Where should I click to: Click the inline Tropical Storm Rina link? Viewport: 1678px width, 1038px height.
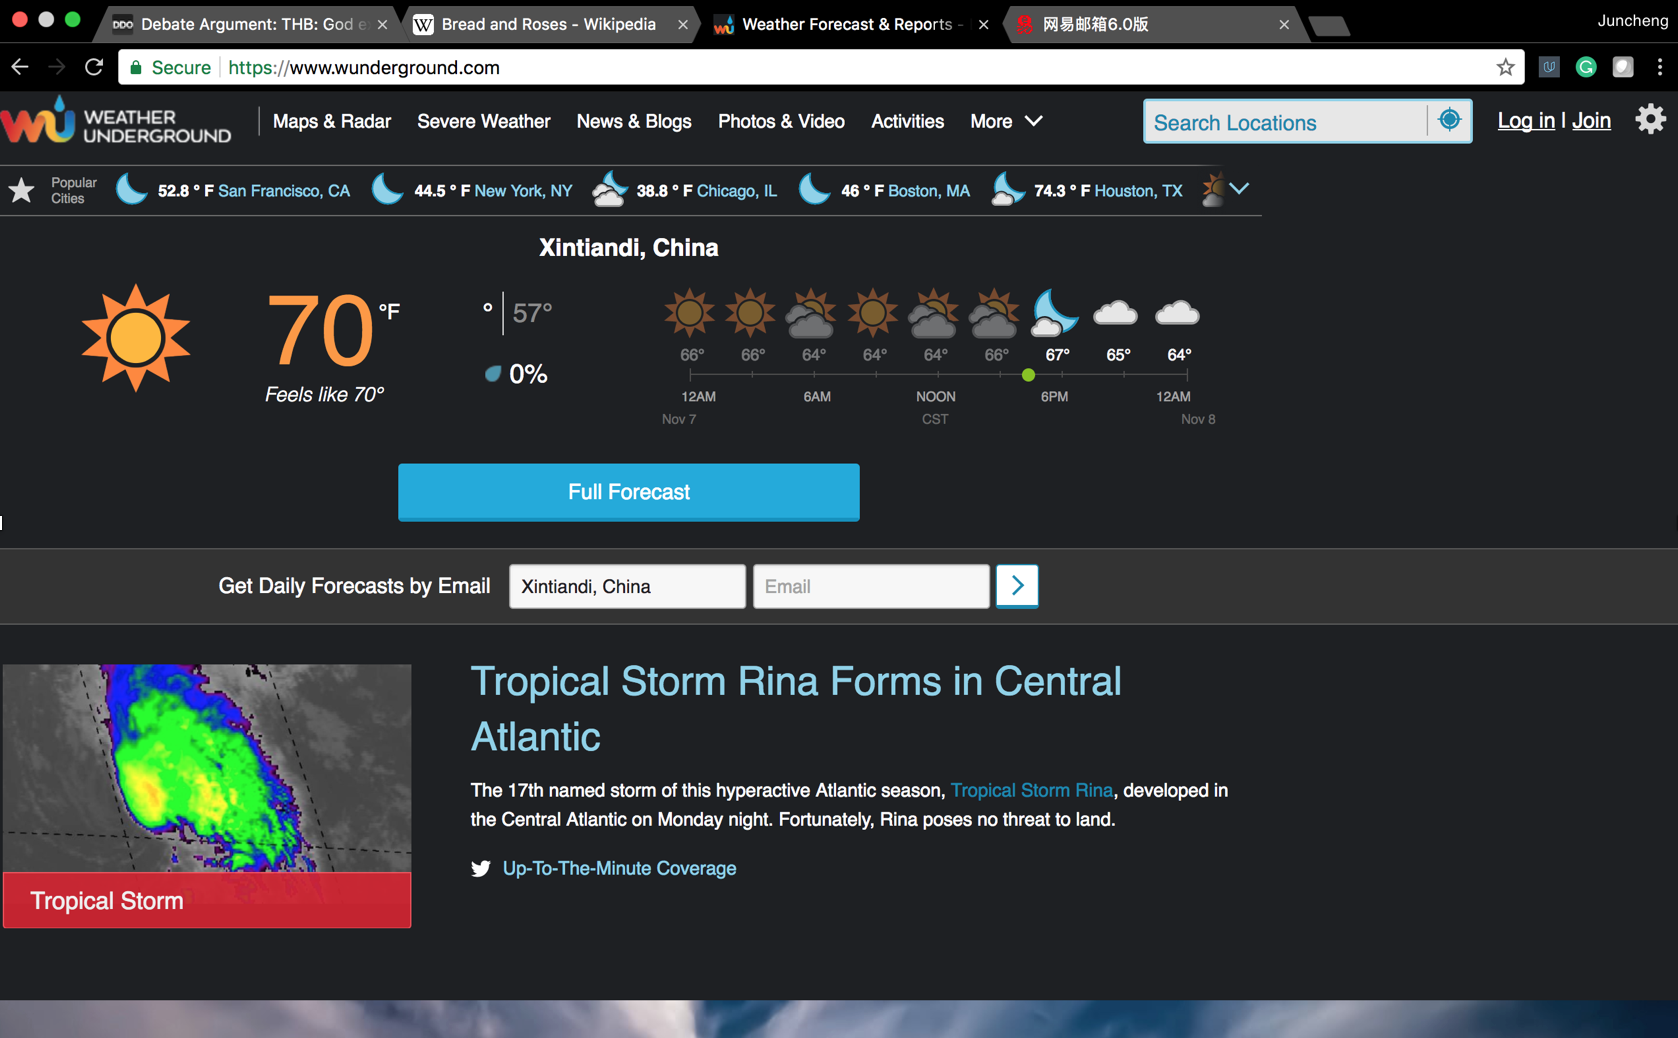(1032, 790)
